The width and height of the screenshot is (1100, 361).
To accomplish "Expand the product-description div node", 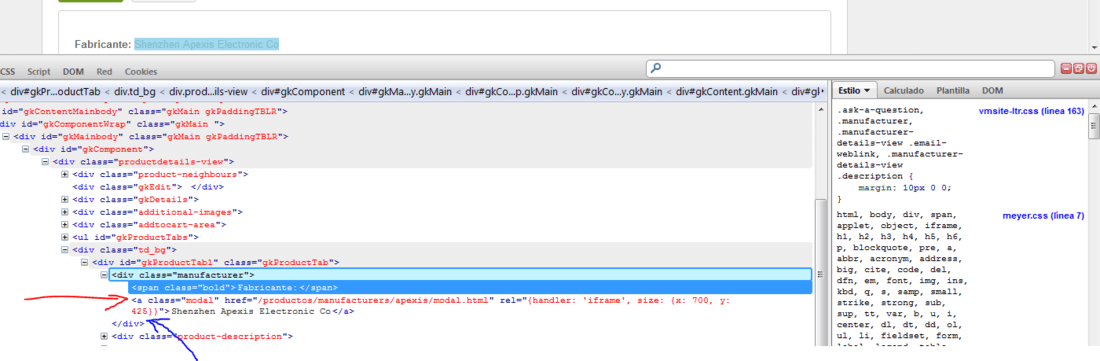I will [104, 337].
